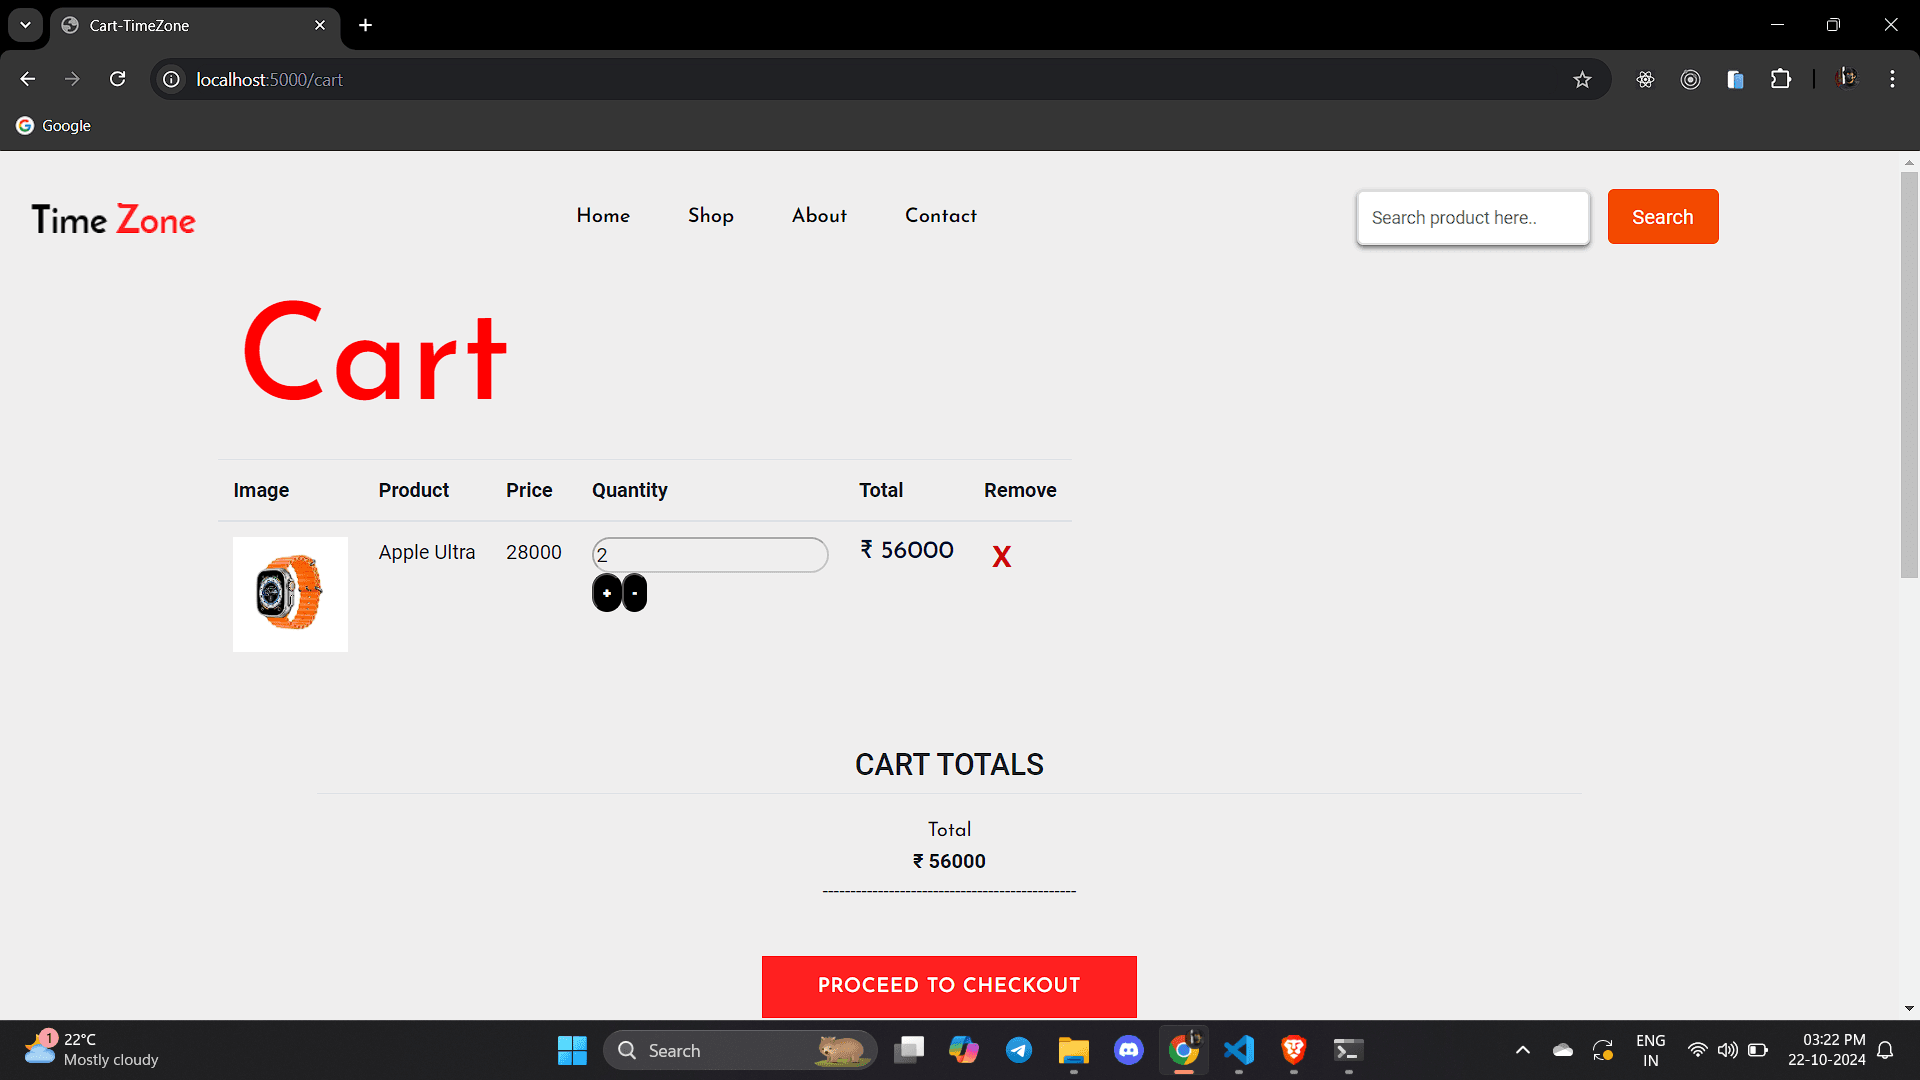Click the Time Zone logo
This screenshot has height=1080, width=1920.
tap(113, 220)
